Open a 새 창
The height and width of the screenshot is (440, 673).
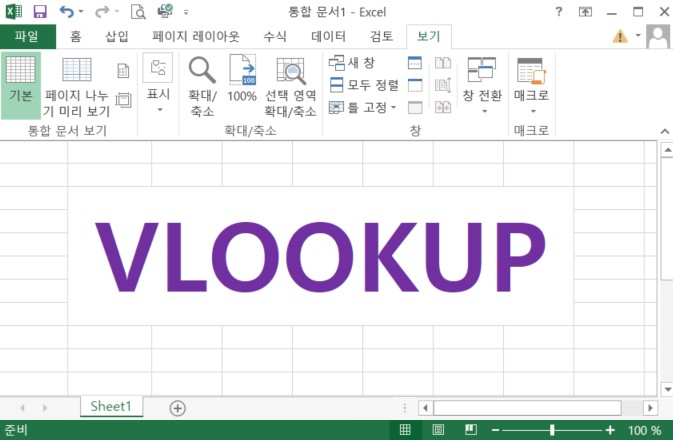352,63
